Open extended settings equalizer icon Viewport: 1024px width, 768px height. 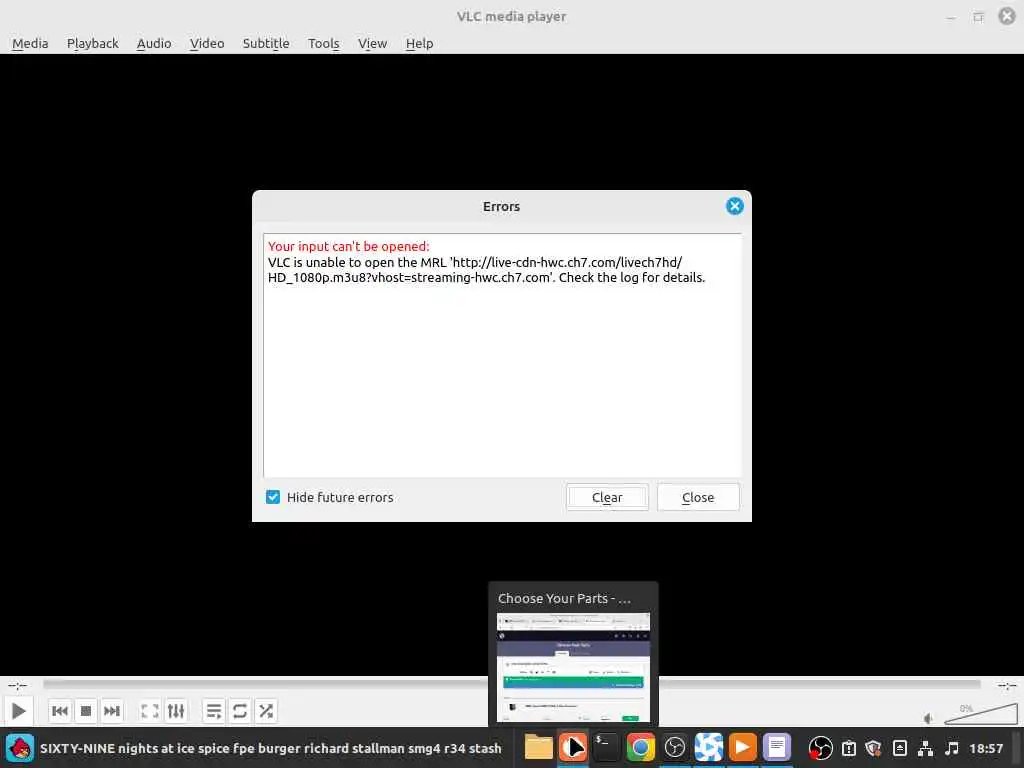click(x=176, y=711)
